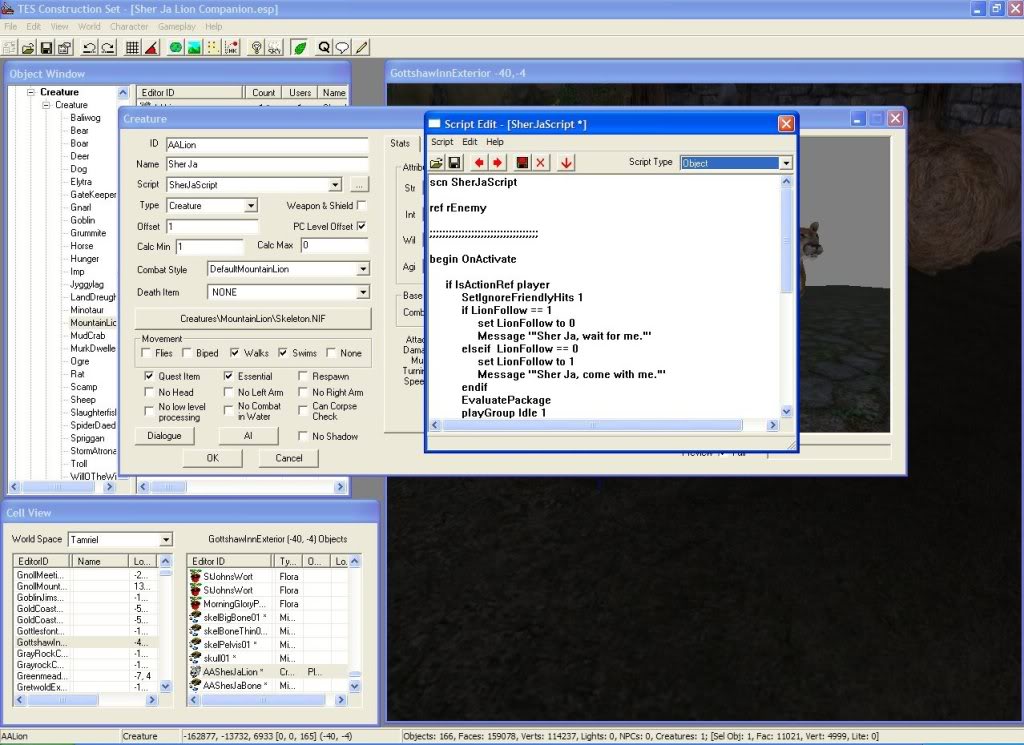Screen dimensions: 1024x745
Task: Open dialogue editing with the speech bubble icon
Action: pyautogui.click(x=342, y=48)
